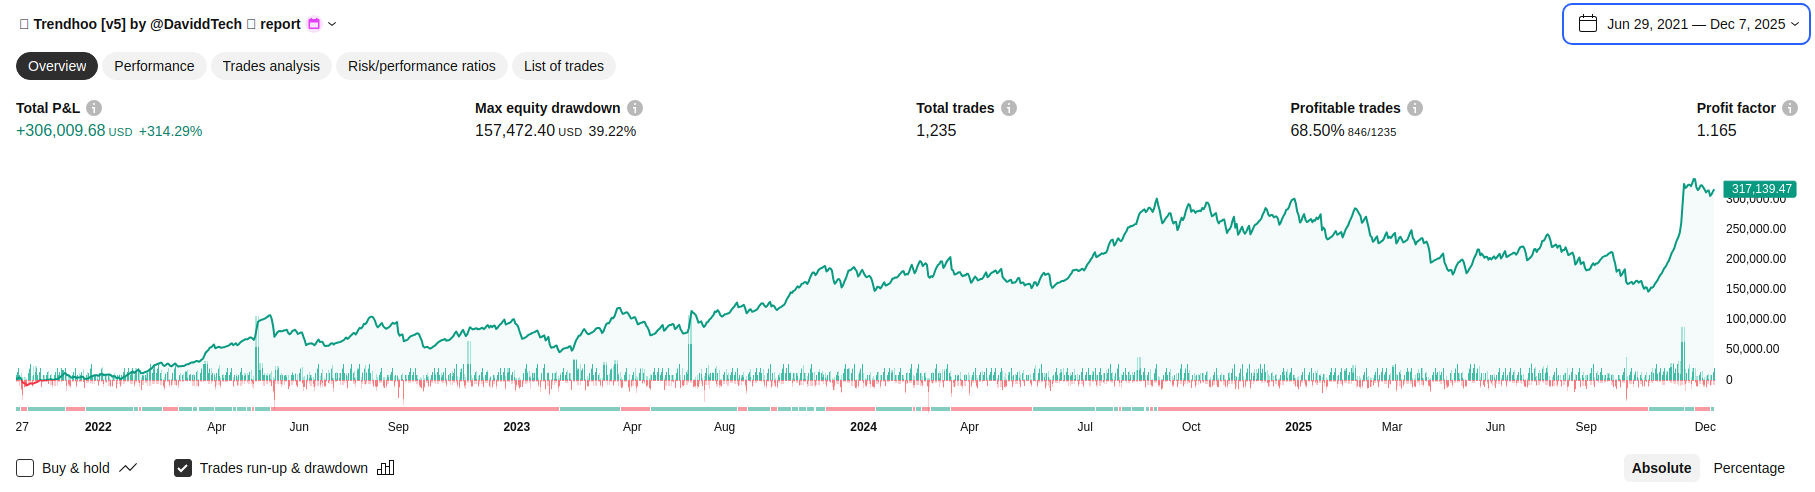
Task: Switch chart scale to Percentage
Action: (1749, 468)
